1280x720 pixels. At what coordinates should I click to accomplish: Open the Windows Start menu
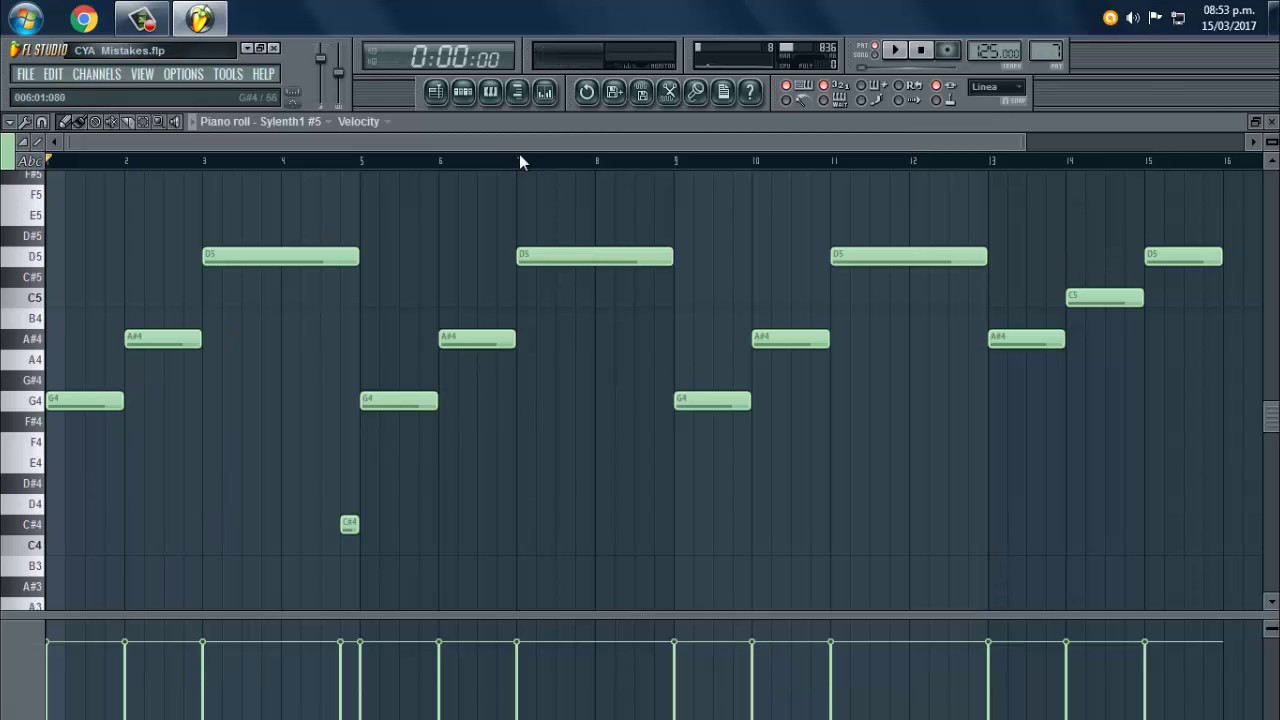[x=25, y=18]
